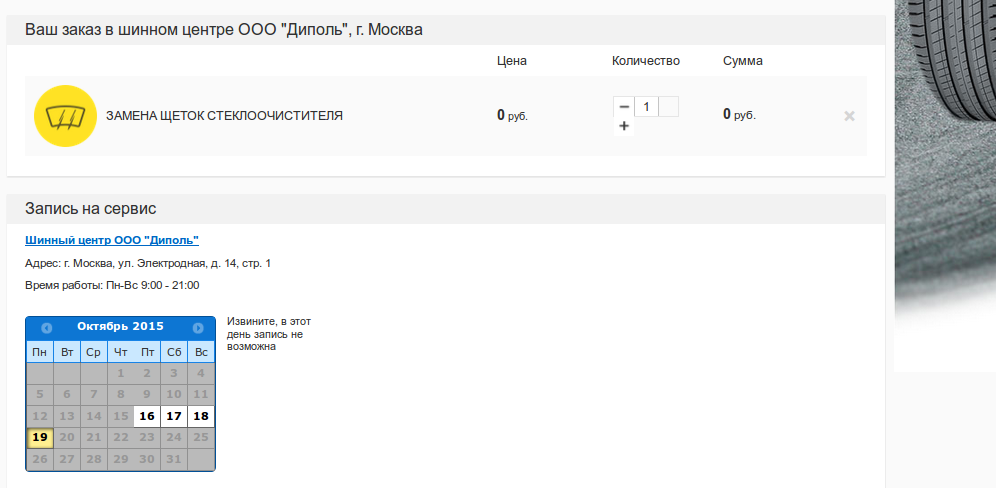Click disabled date October 31
This screenshot has height=488, width=996.
click(174, 459)
